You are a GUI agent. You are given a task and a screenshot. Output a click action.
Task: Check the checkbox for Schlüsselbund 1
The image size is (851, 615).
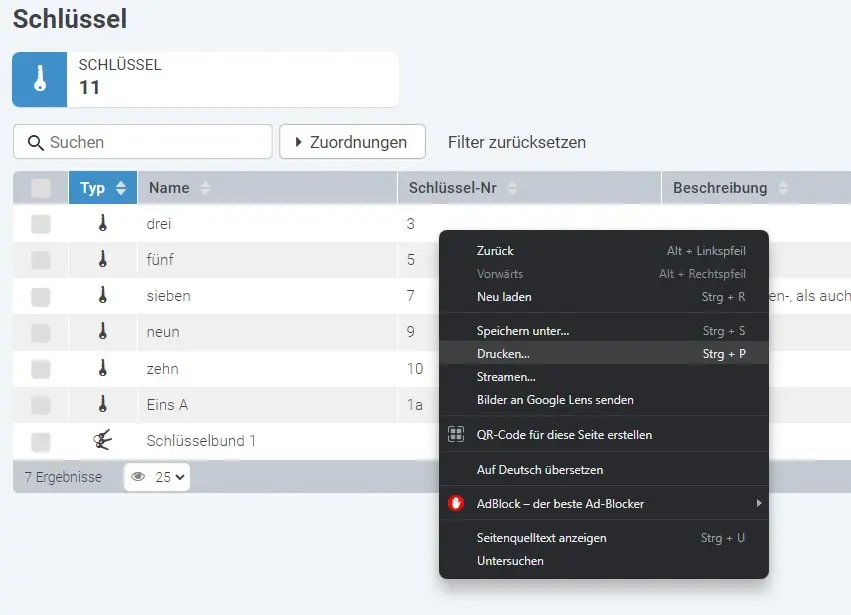[40, 439]
